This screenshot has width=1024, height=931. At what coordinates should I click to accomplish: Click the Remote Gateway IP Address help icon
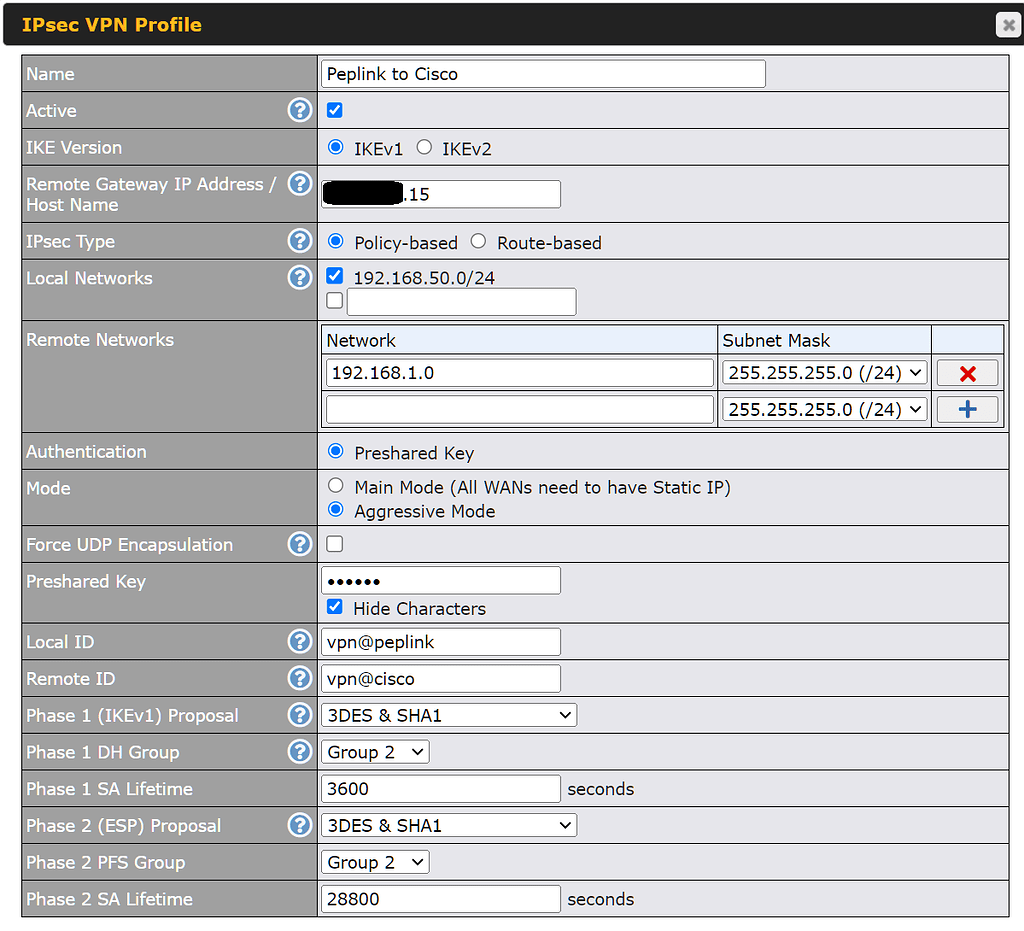point(300,184)
